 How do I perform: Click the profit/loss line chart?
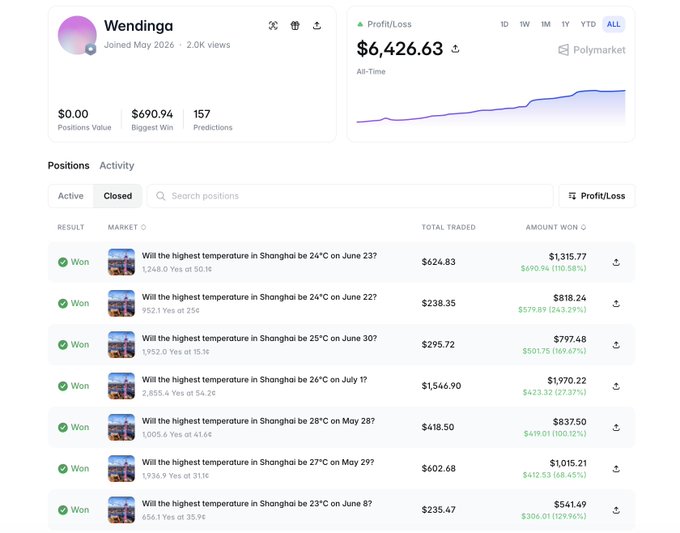tap(491, 107)
